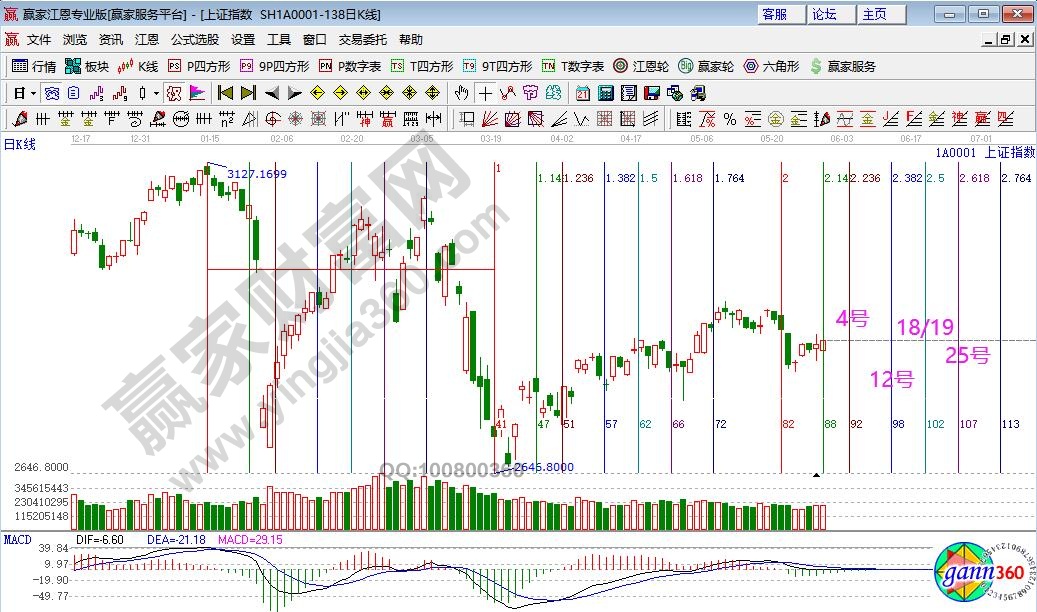The width and height of the screenshot is (1037, 612).
Task: Open the 江恩轮 Gann wheel tool
Action: click(x=640, y=66)
